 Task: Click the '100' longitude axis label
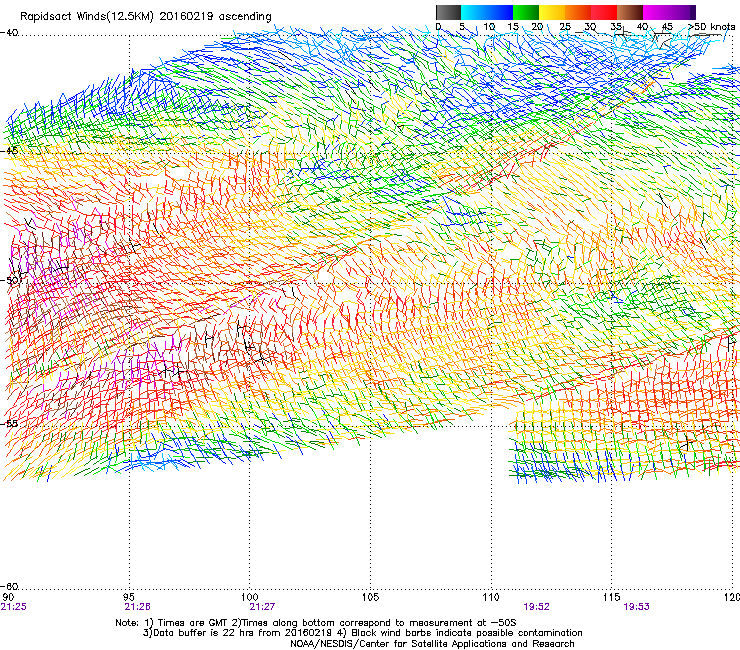250,598
